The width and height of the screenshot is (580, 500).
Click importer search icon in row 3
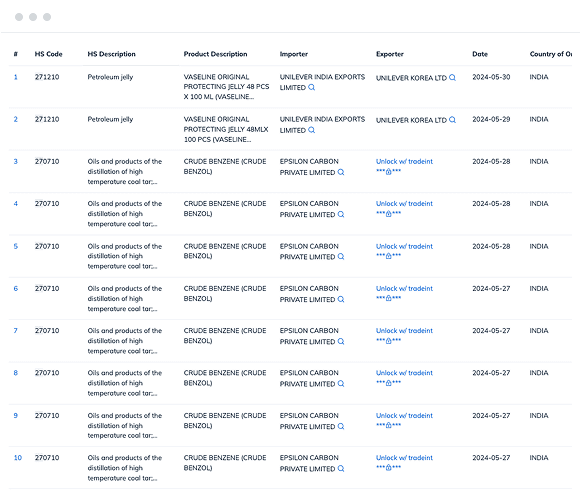tap(341, 172)
